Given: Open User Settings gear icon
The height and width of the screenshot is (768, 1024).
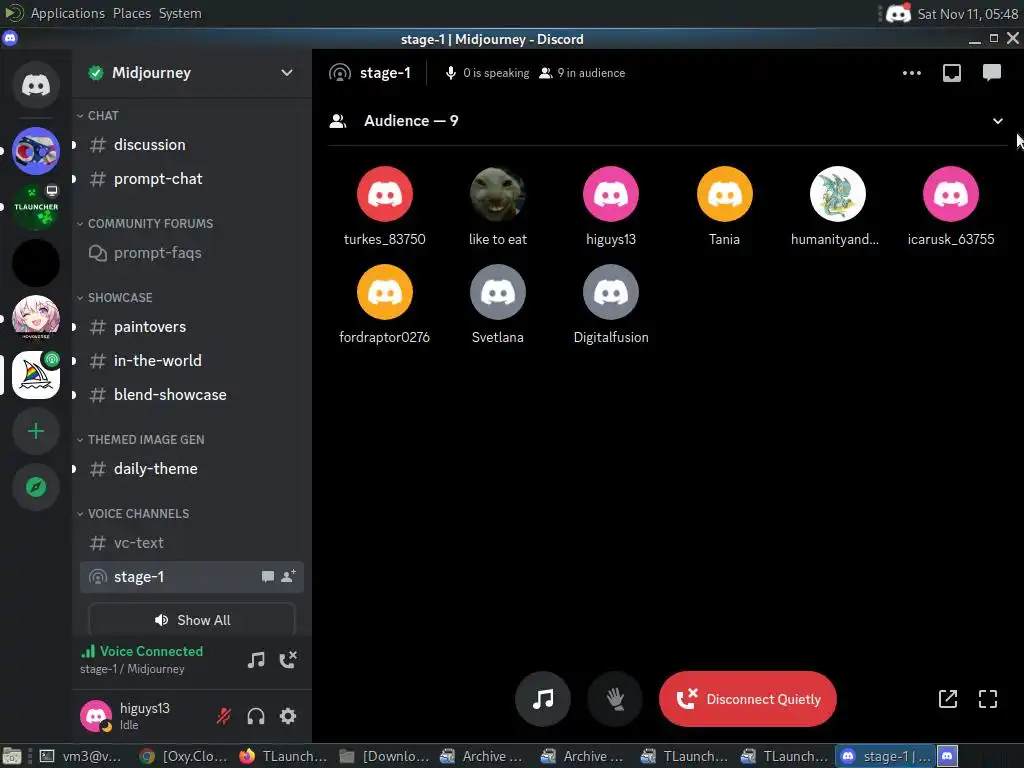Looking at the screenshot, I should (x=288, y=716).
